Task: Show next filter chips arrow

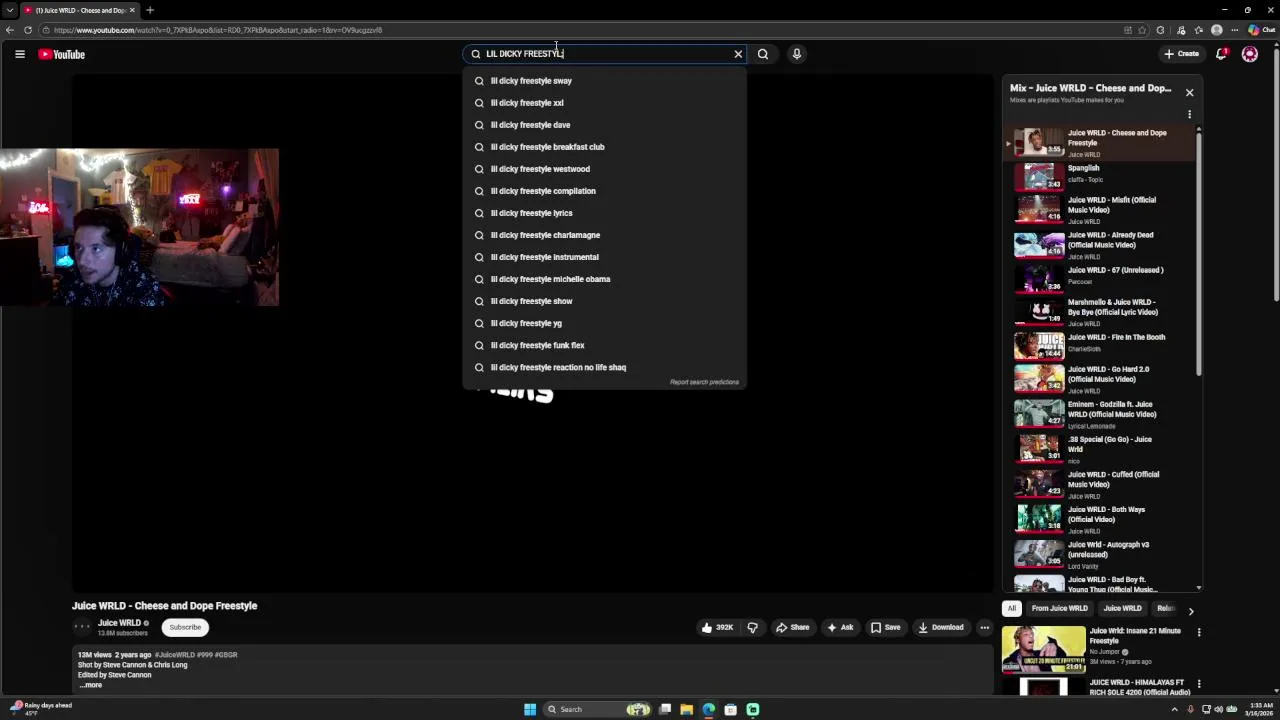Action: click(x=1190, y=610)
